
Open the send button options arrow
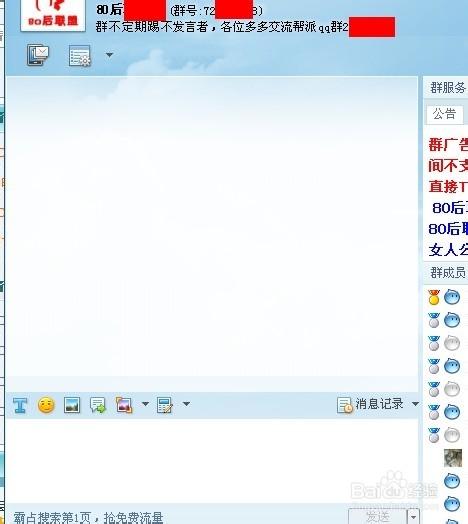tap(413, 517)
